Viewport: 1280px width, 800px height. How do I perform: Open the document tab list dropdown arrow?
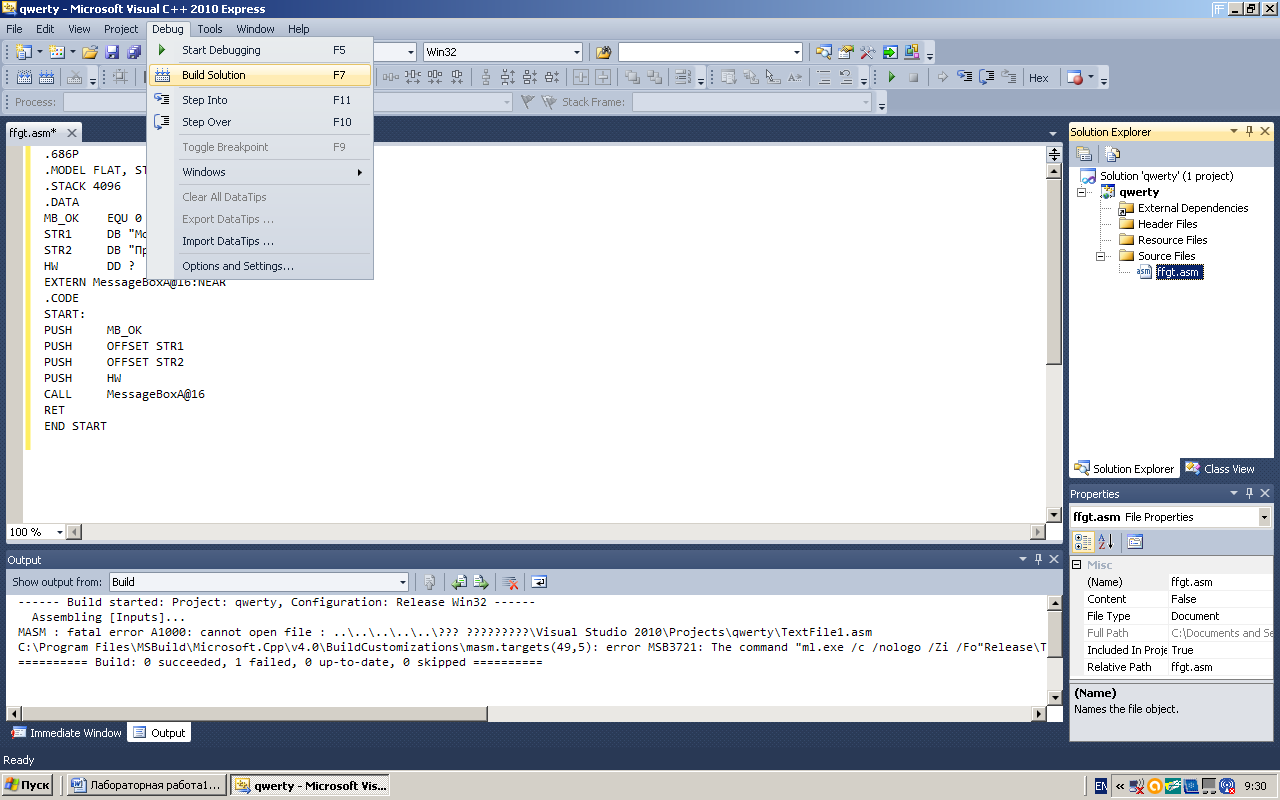1053,133
